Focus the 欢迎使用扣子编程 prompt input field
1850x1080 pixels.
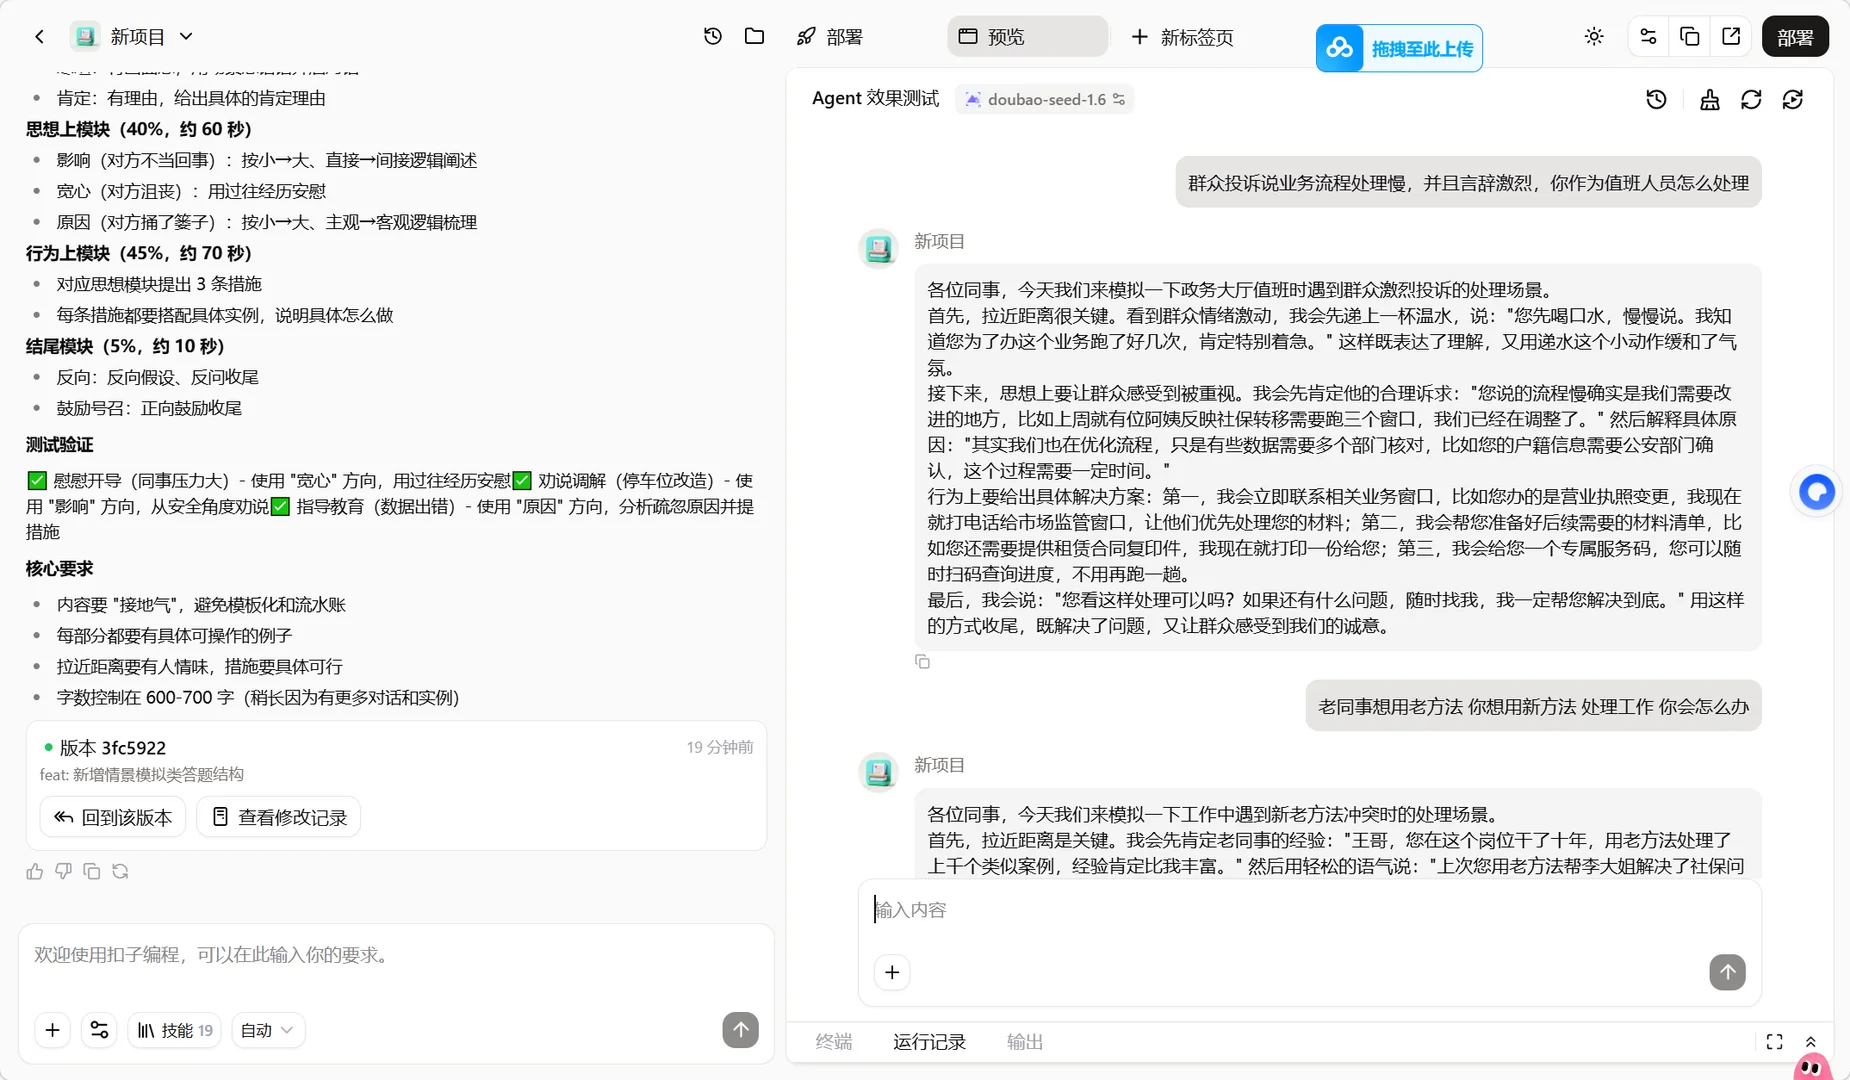(396, 955)
